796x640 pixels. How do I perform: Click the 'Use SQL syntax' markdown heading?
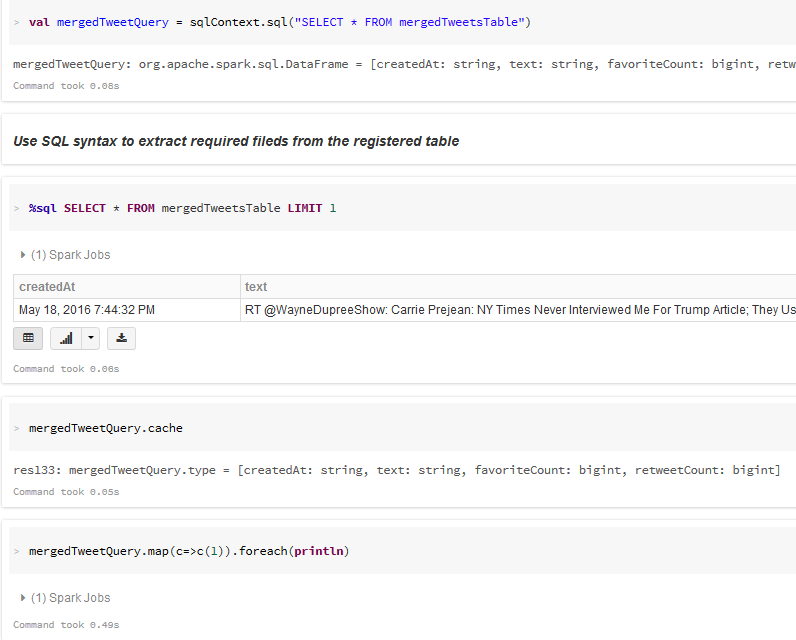click(x=236, y=141)
